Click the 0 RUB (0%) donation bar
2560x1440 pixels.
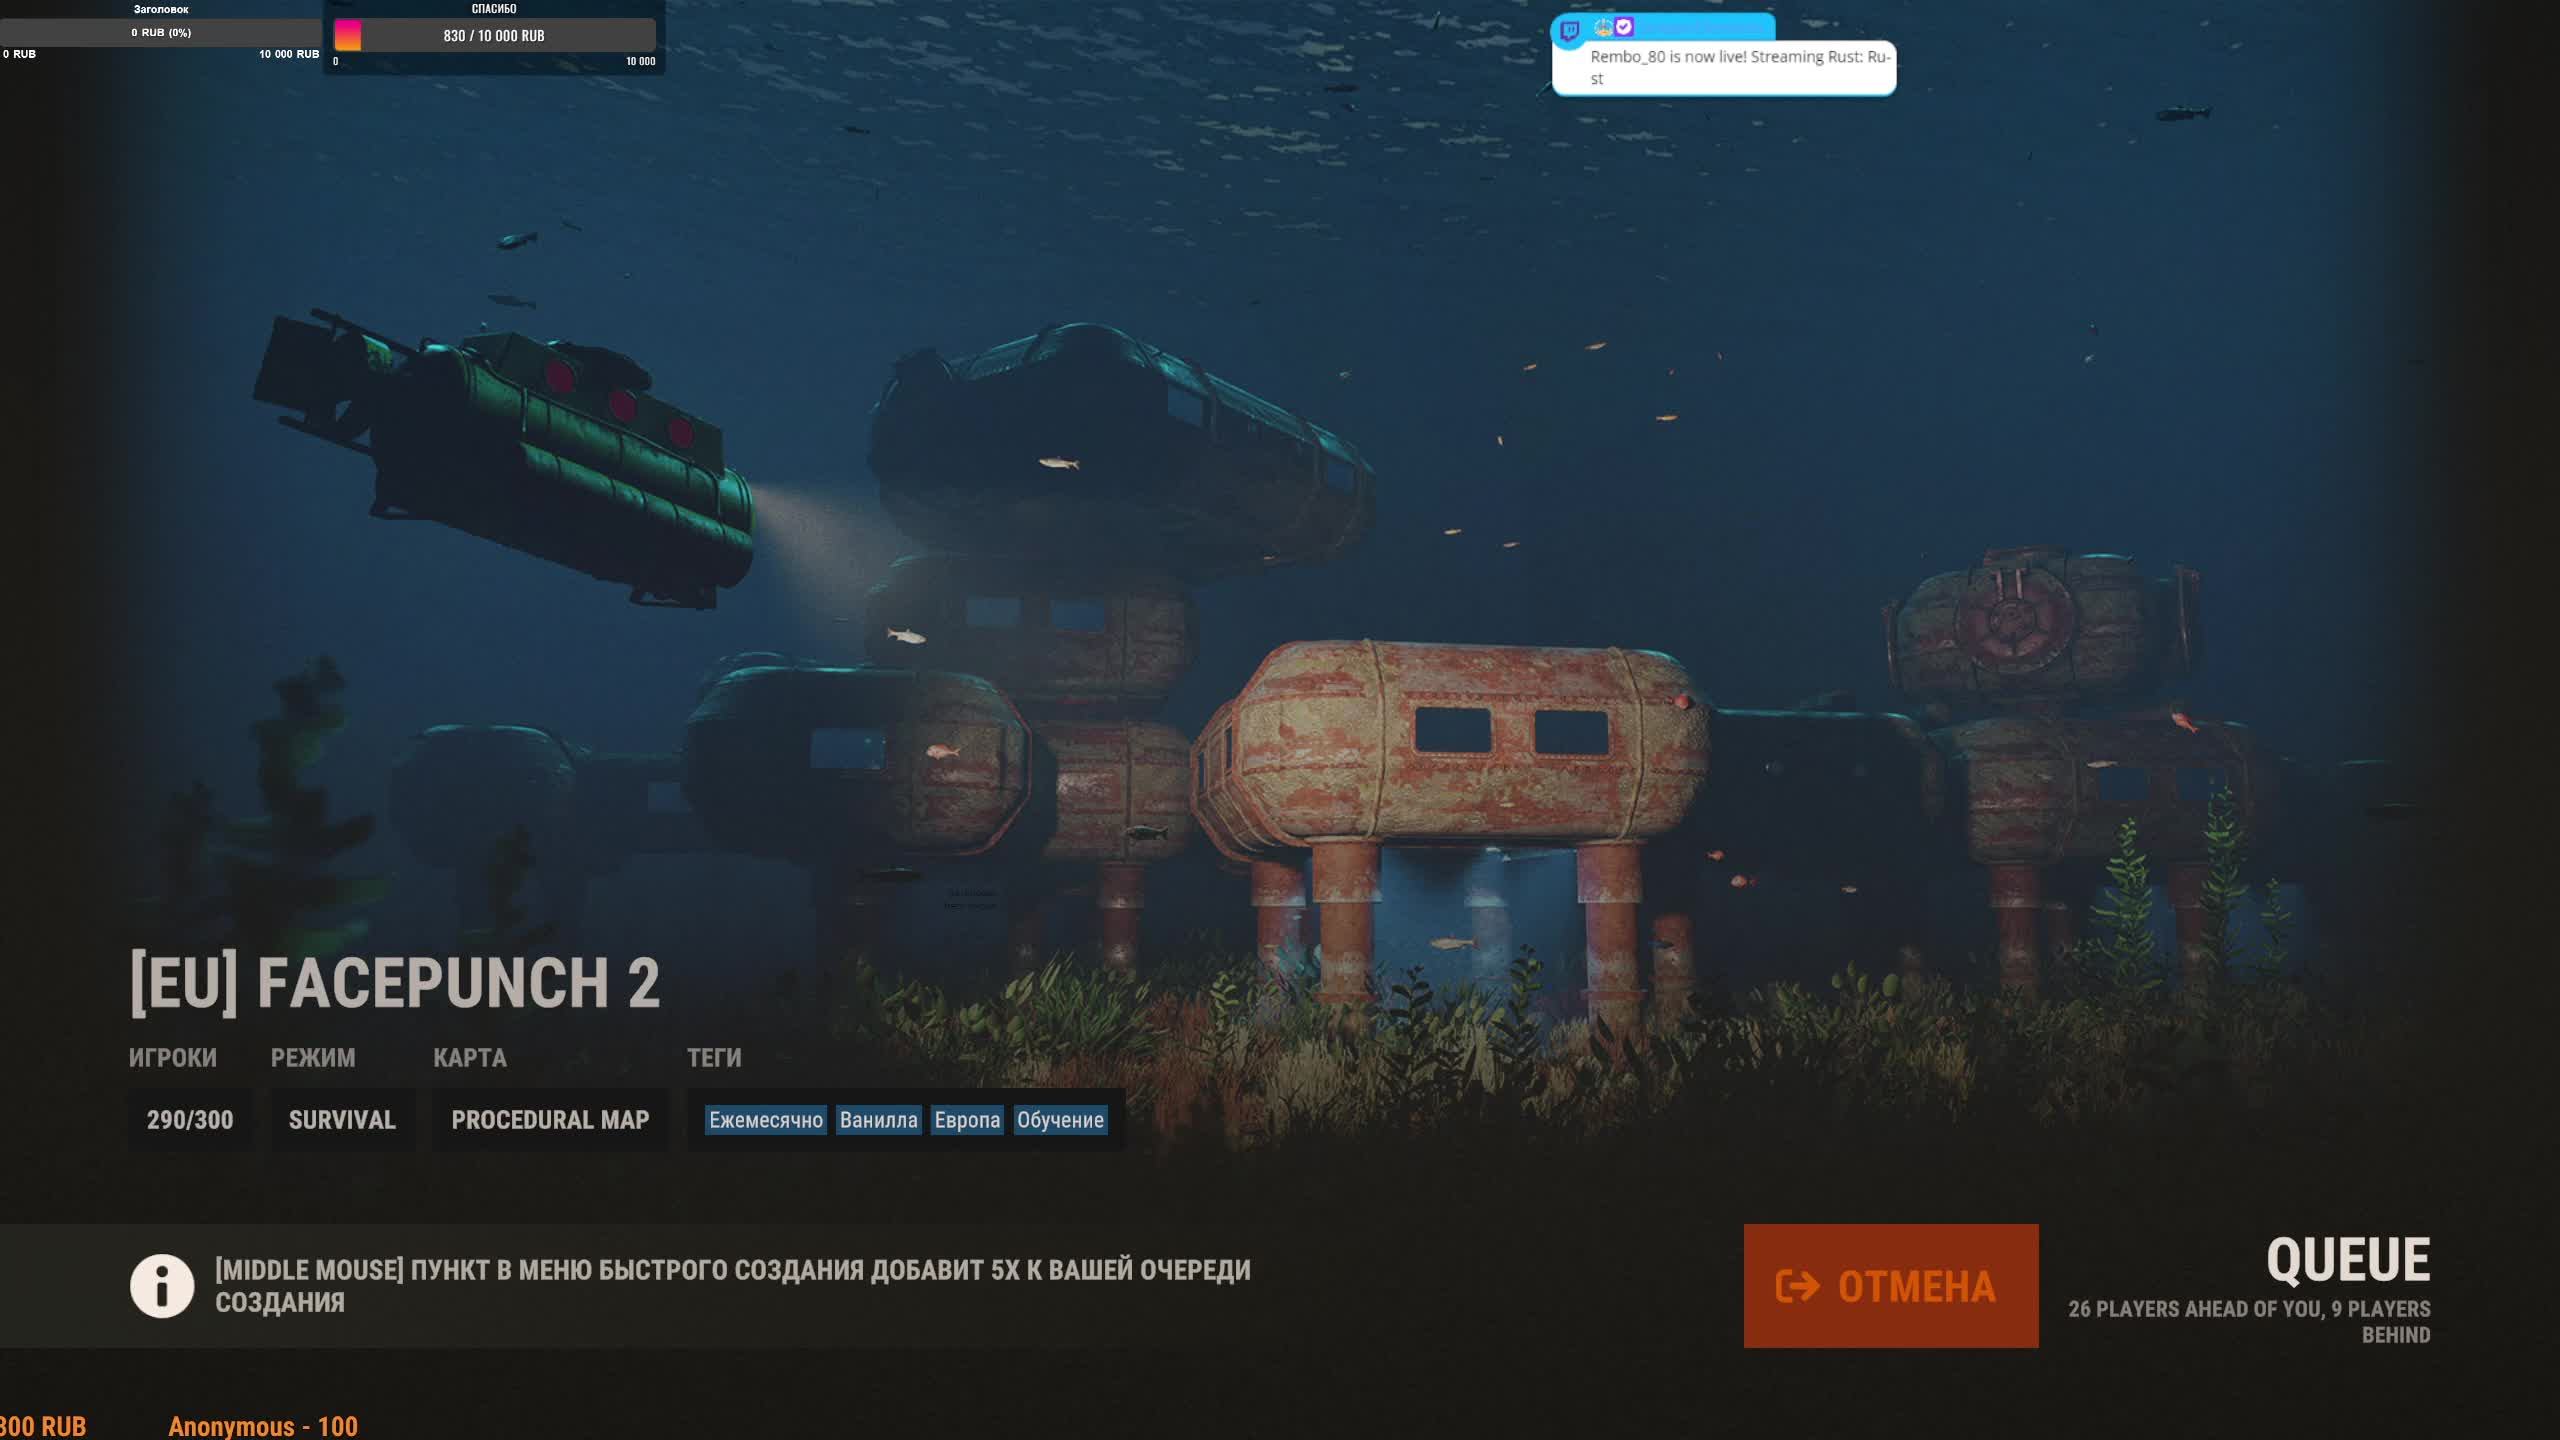coord(161,32)
